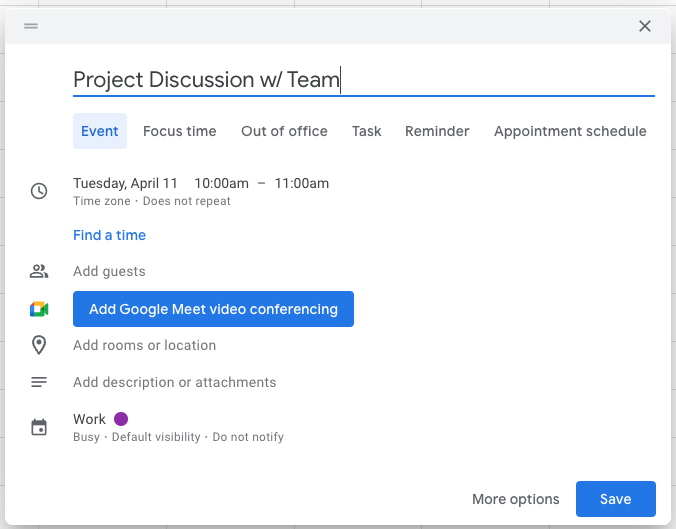
Task: Click Add rooms or location field
Action: [144, 345]
